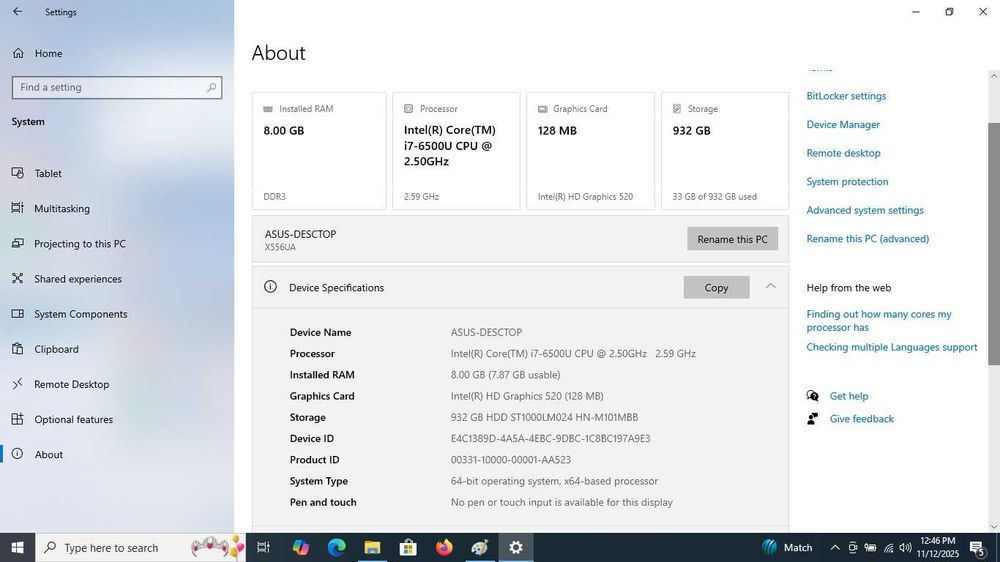
Task: Open Advanced system settings link
Action: (865, 210)
